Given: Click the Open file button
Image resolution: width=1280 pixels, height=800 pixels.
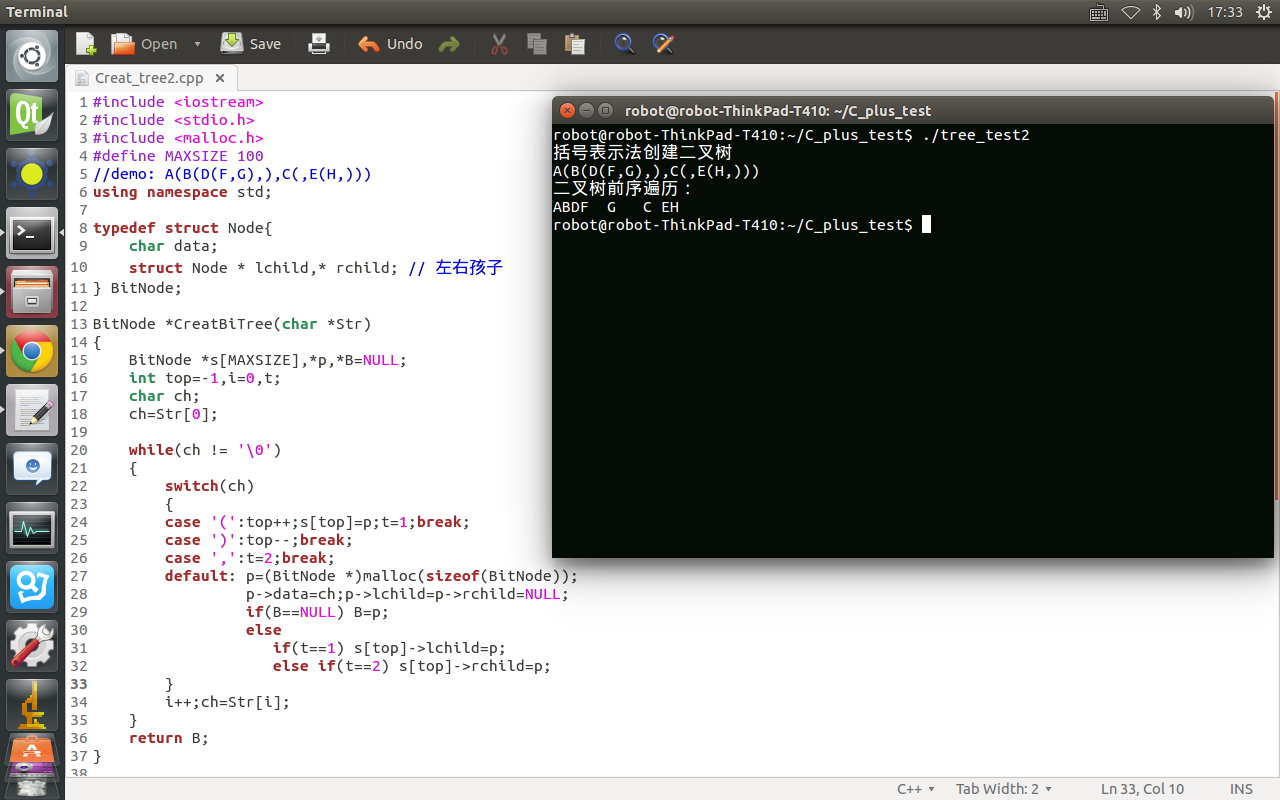Looking at the screenshot, I should pos(144,44).
